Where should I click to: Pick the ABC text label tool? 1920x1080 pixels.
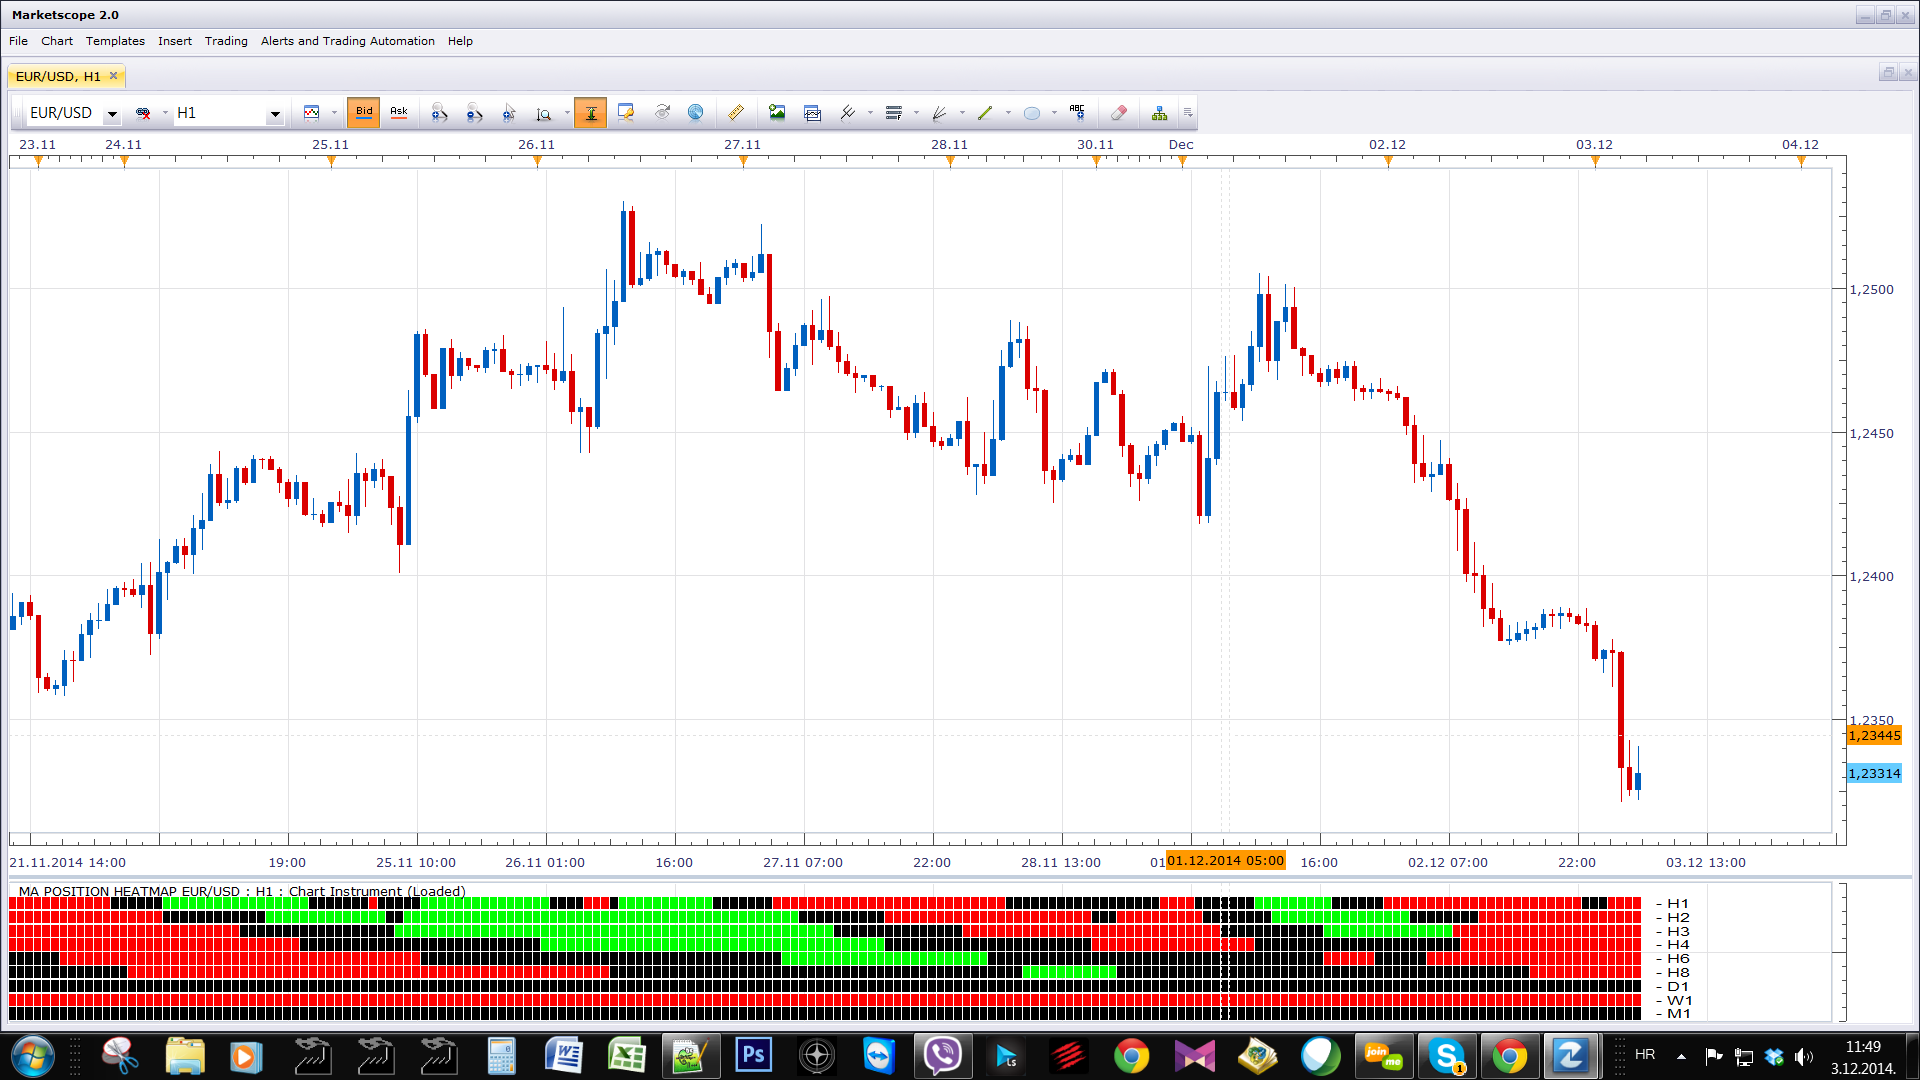(x=1077, y=113)
